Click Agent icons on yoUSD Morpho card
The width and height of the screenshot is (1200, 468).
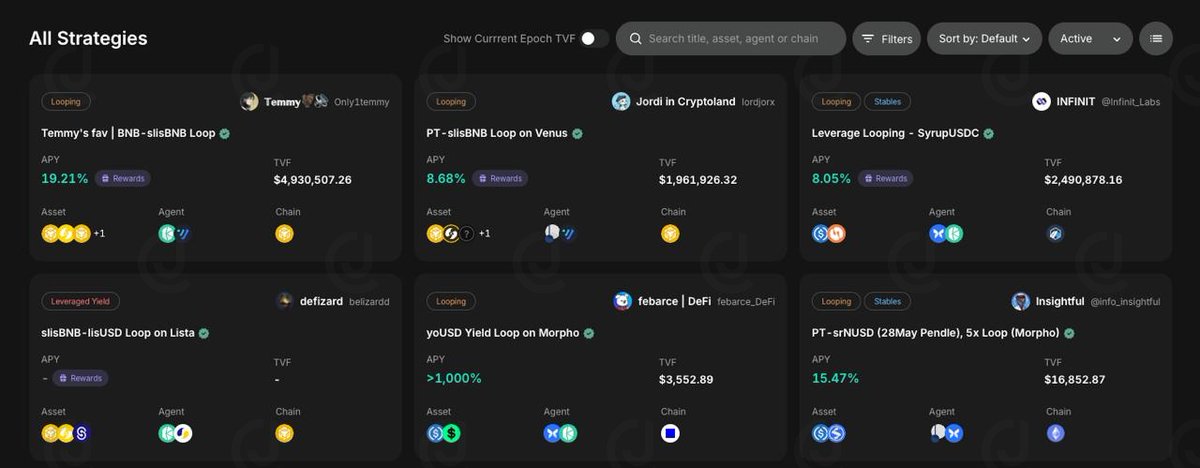pos(560,434)
